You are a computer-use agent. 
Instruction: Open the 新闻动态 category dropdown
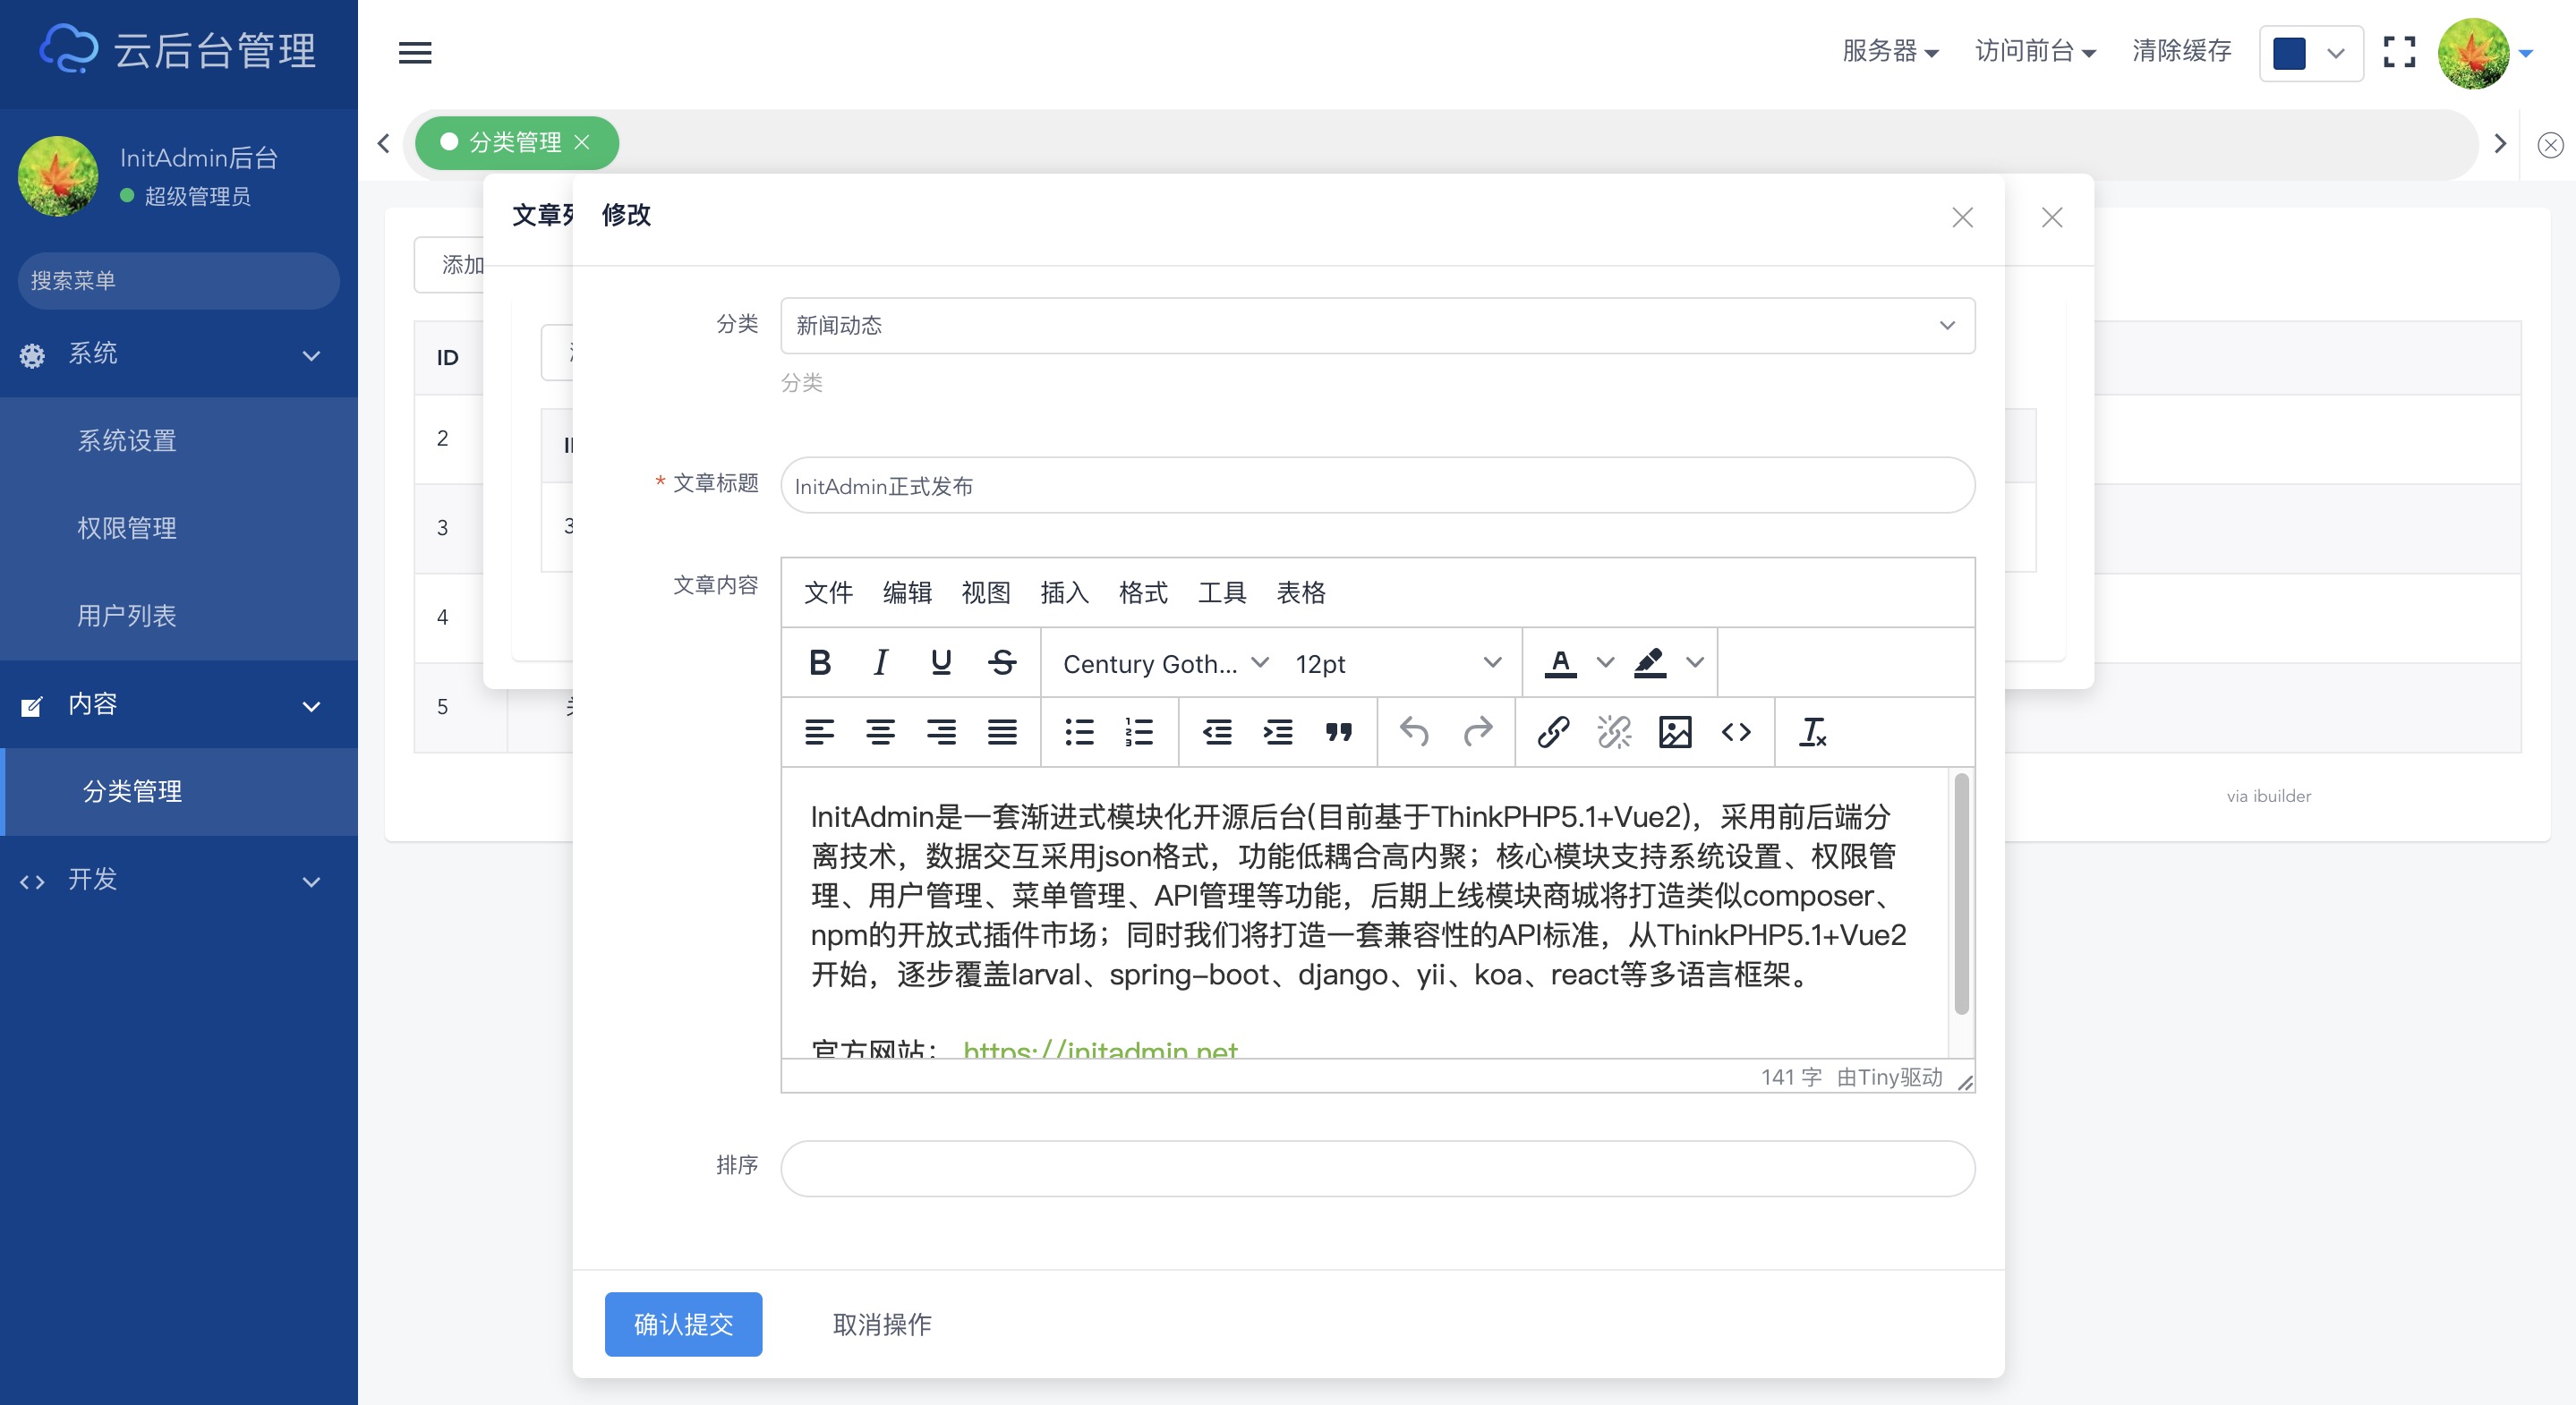(1377, 325)
